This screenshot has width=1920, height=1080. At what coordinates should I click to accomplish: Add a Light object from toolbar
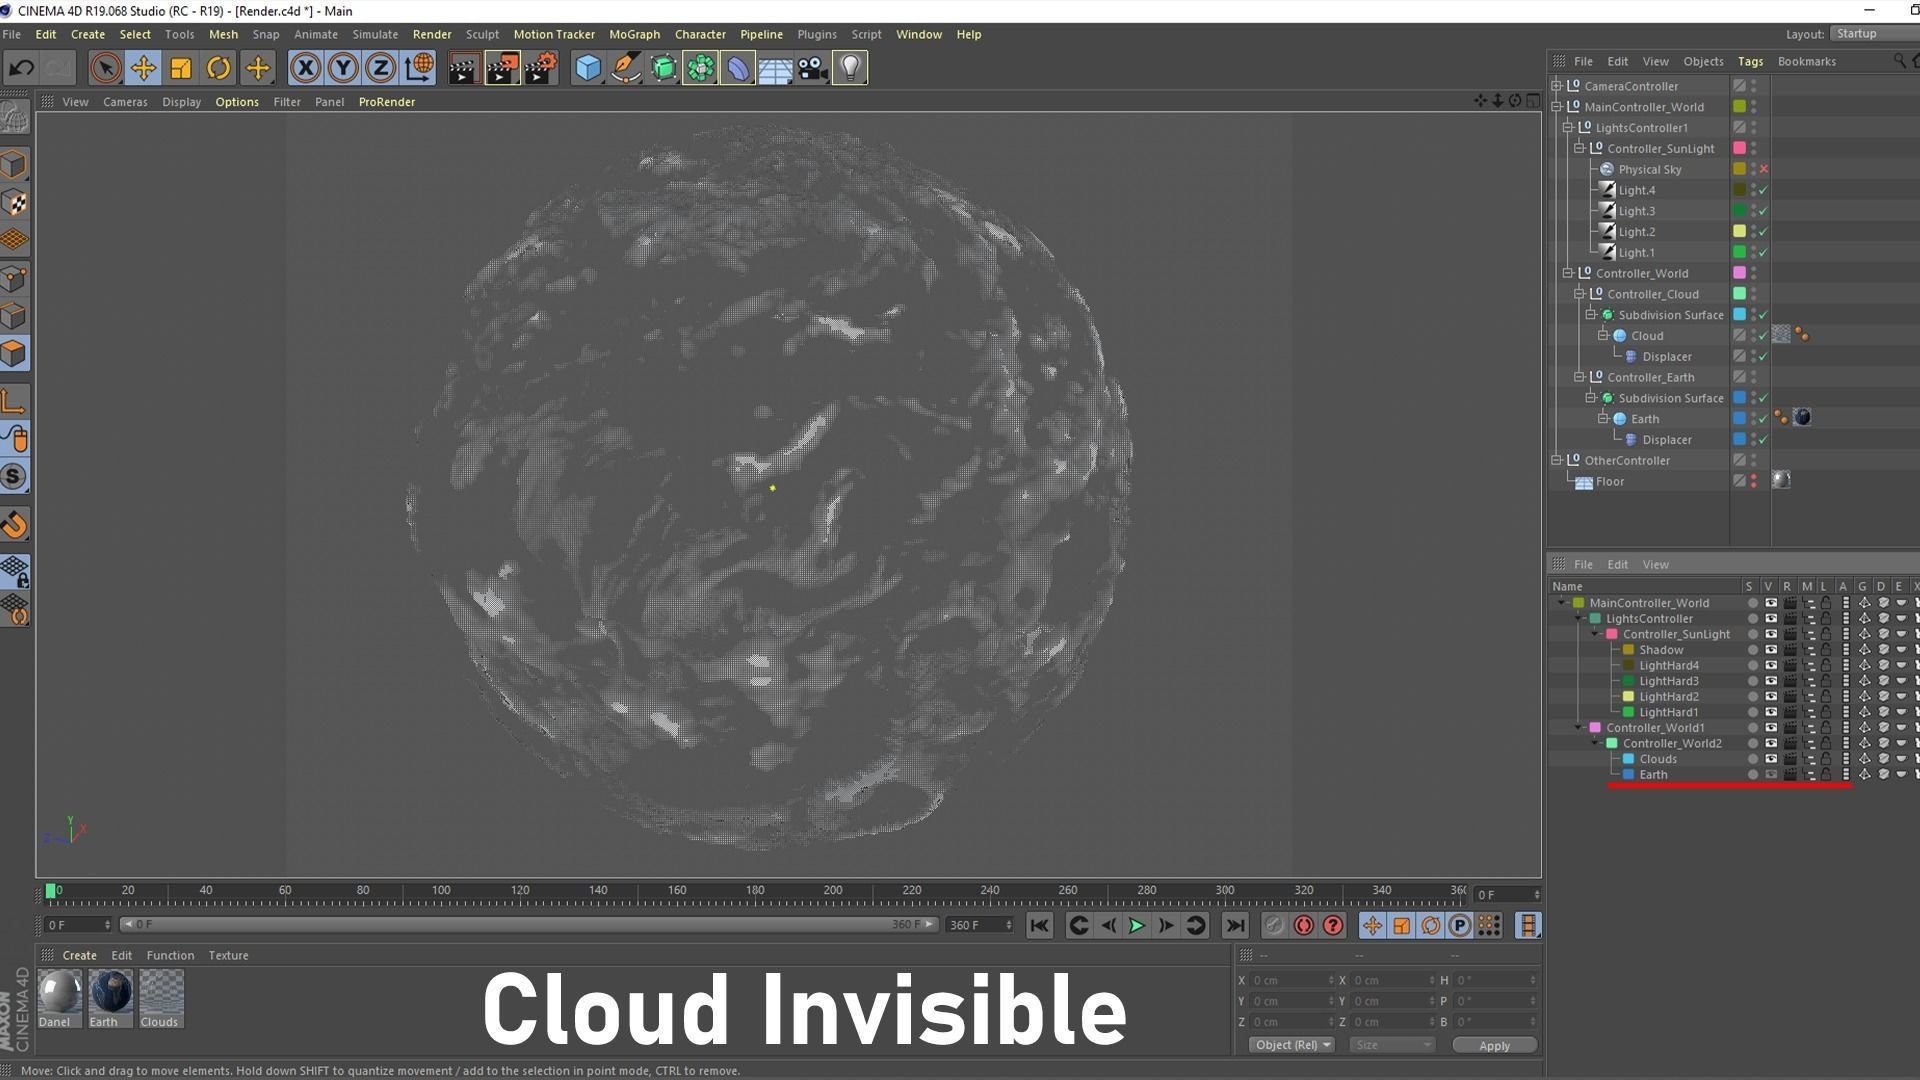coord(849,68)
